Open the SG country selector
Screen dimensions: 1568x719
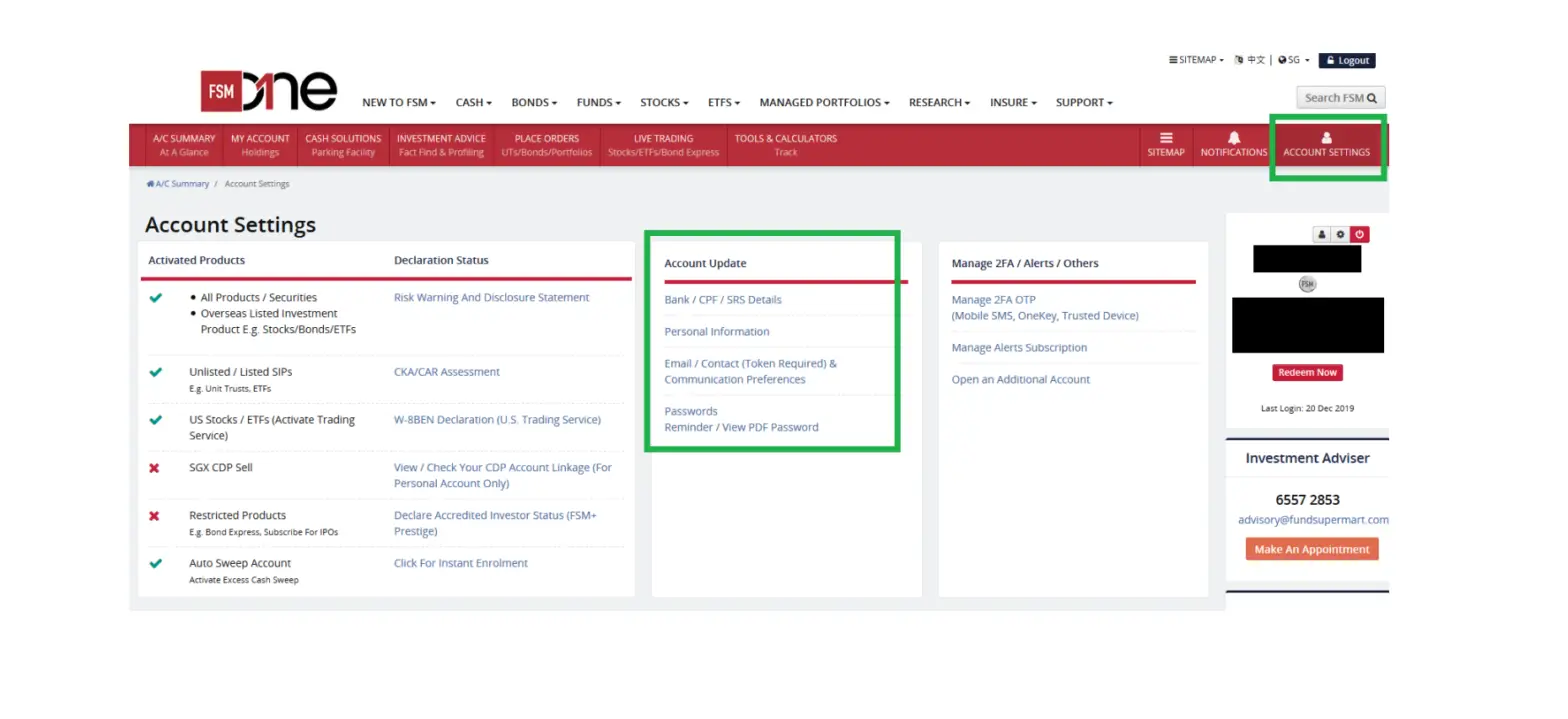pyautogui.click(x=1293, y=60)
